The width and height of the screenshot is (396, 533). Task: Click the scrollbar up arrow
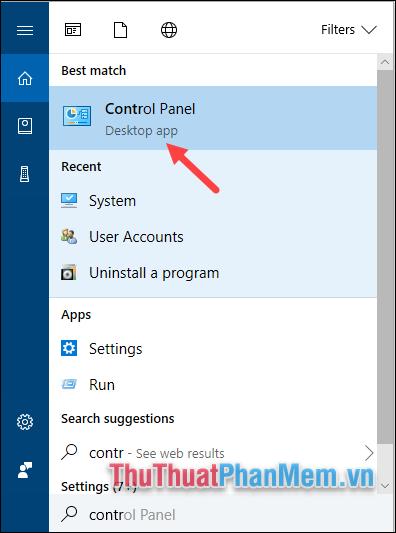pyautogui.click(x=385, y=62)
